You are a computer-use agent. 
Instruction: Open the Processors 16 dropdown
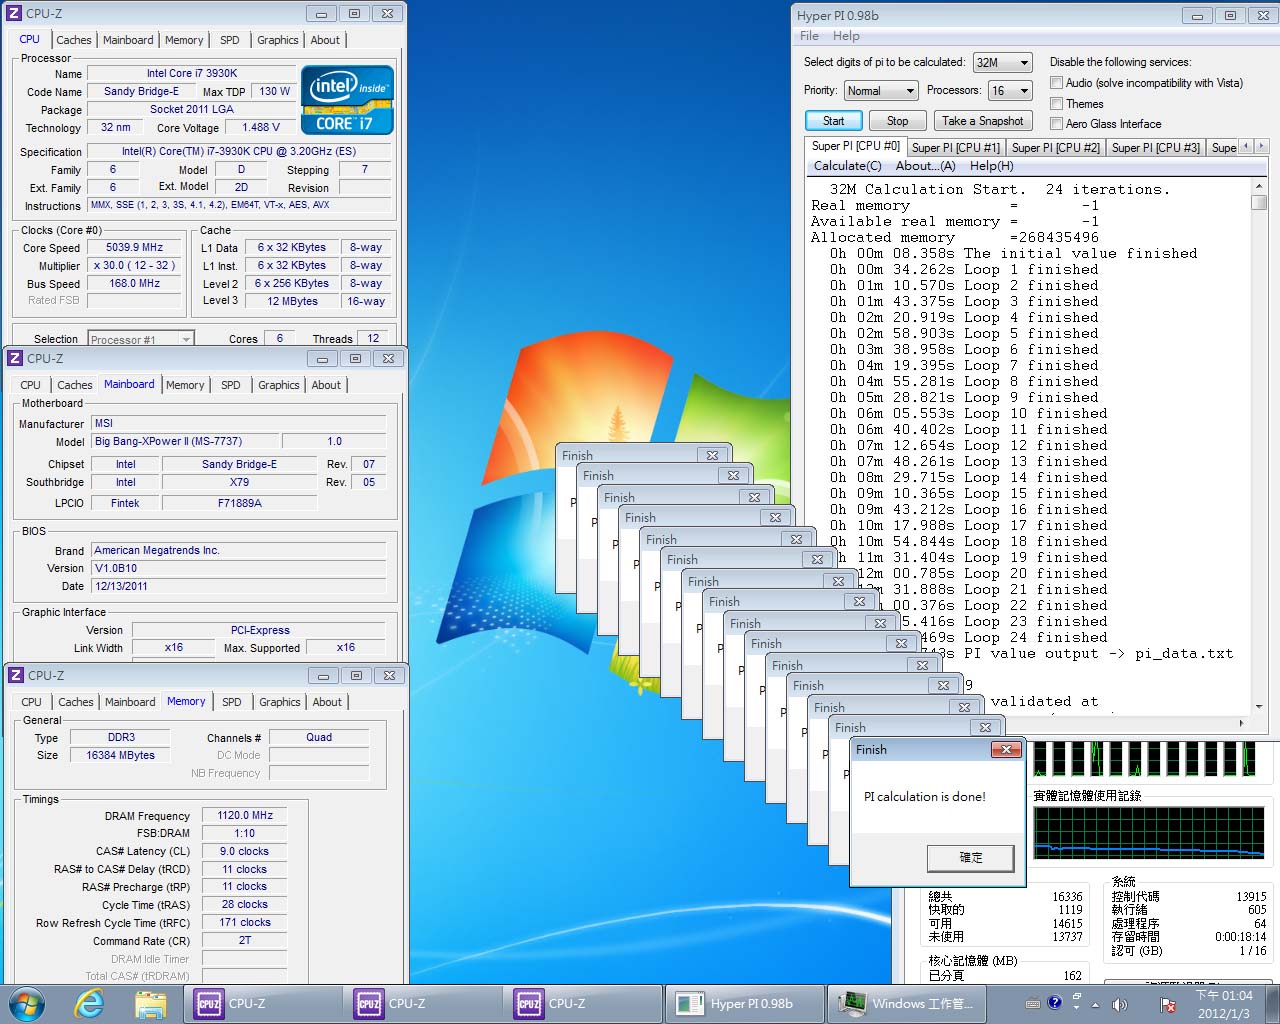(x=1009, y=90)
